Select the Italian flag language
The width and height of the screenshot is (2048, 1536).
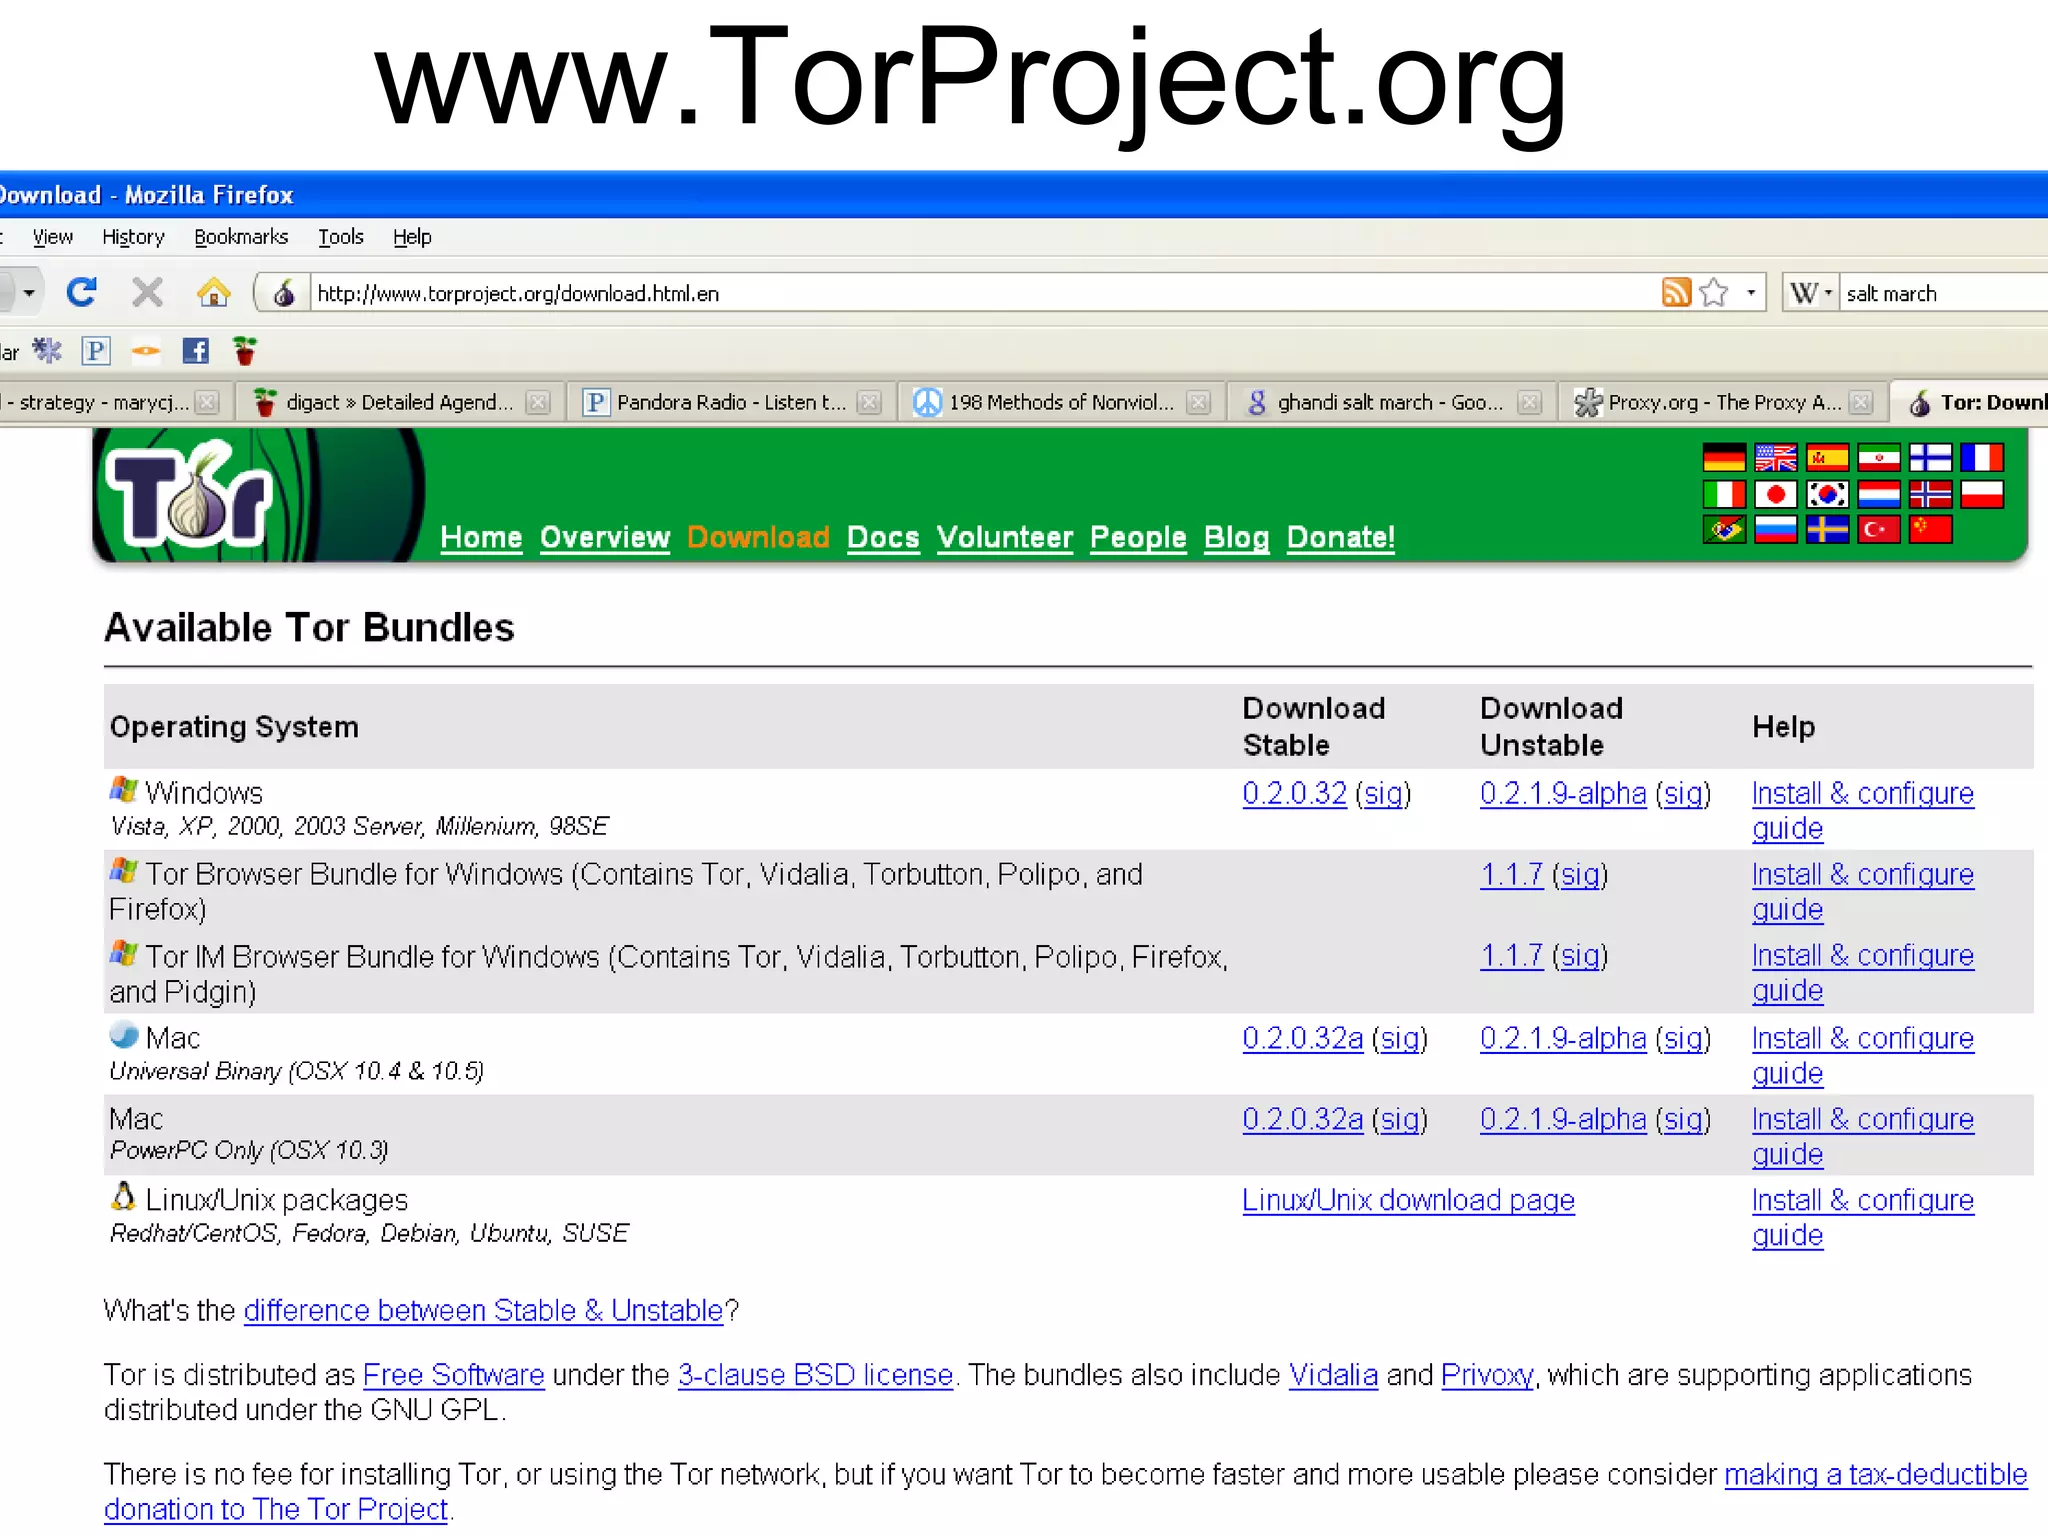point(1724,494)
